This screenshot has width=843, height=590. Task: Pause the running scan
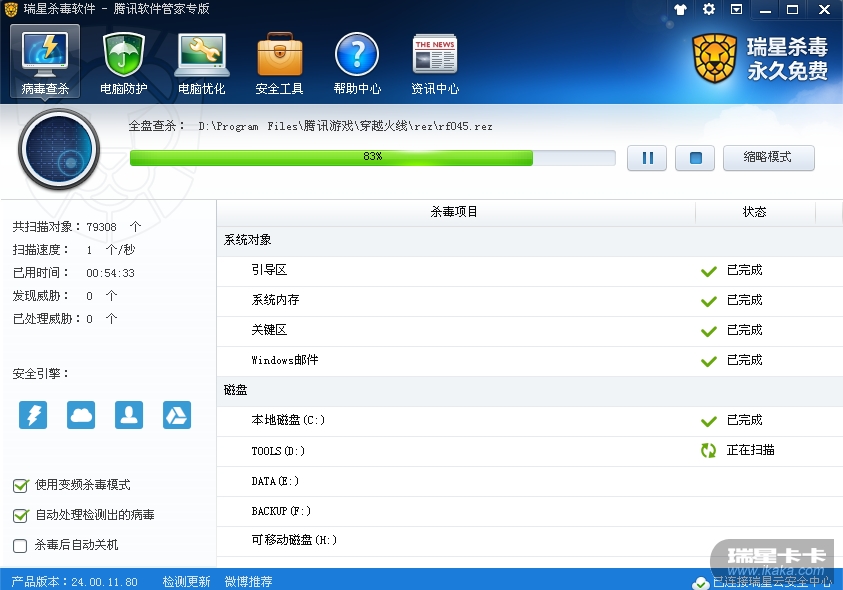(647, 158)
